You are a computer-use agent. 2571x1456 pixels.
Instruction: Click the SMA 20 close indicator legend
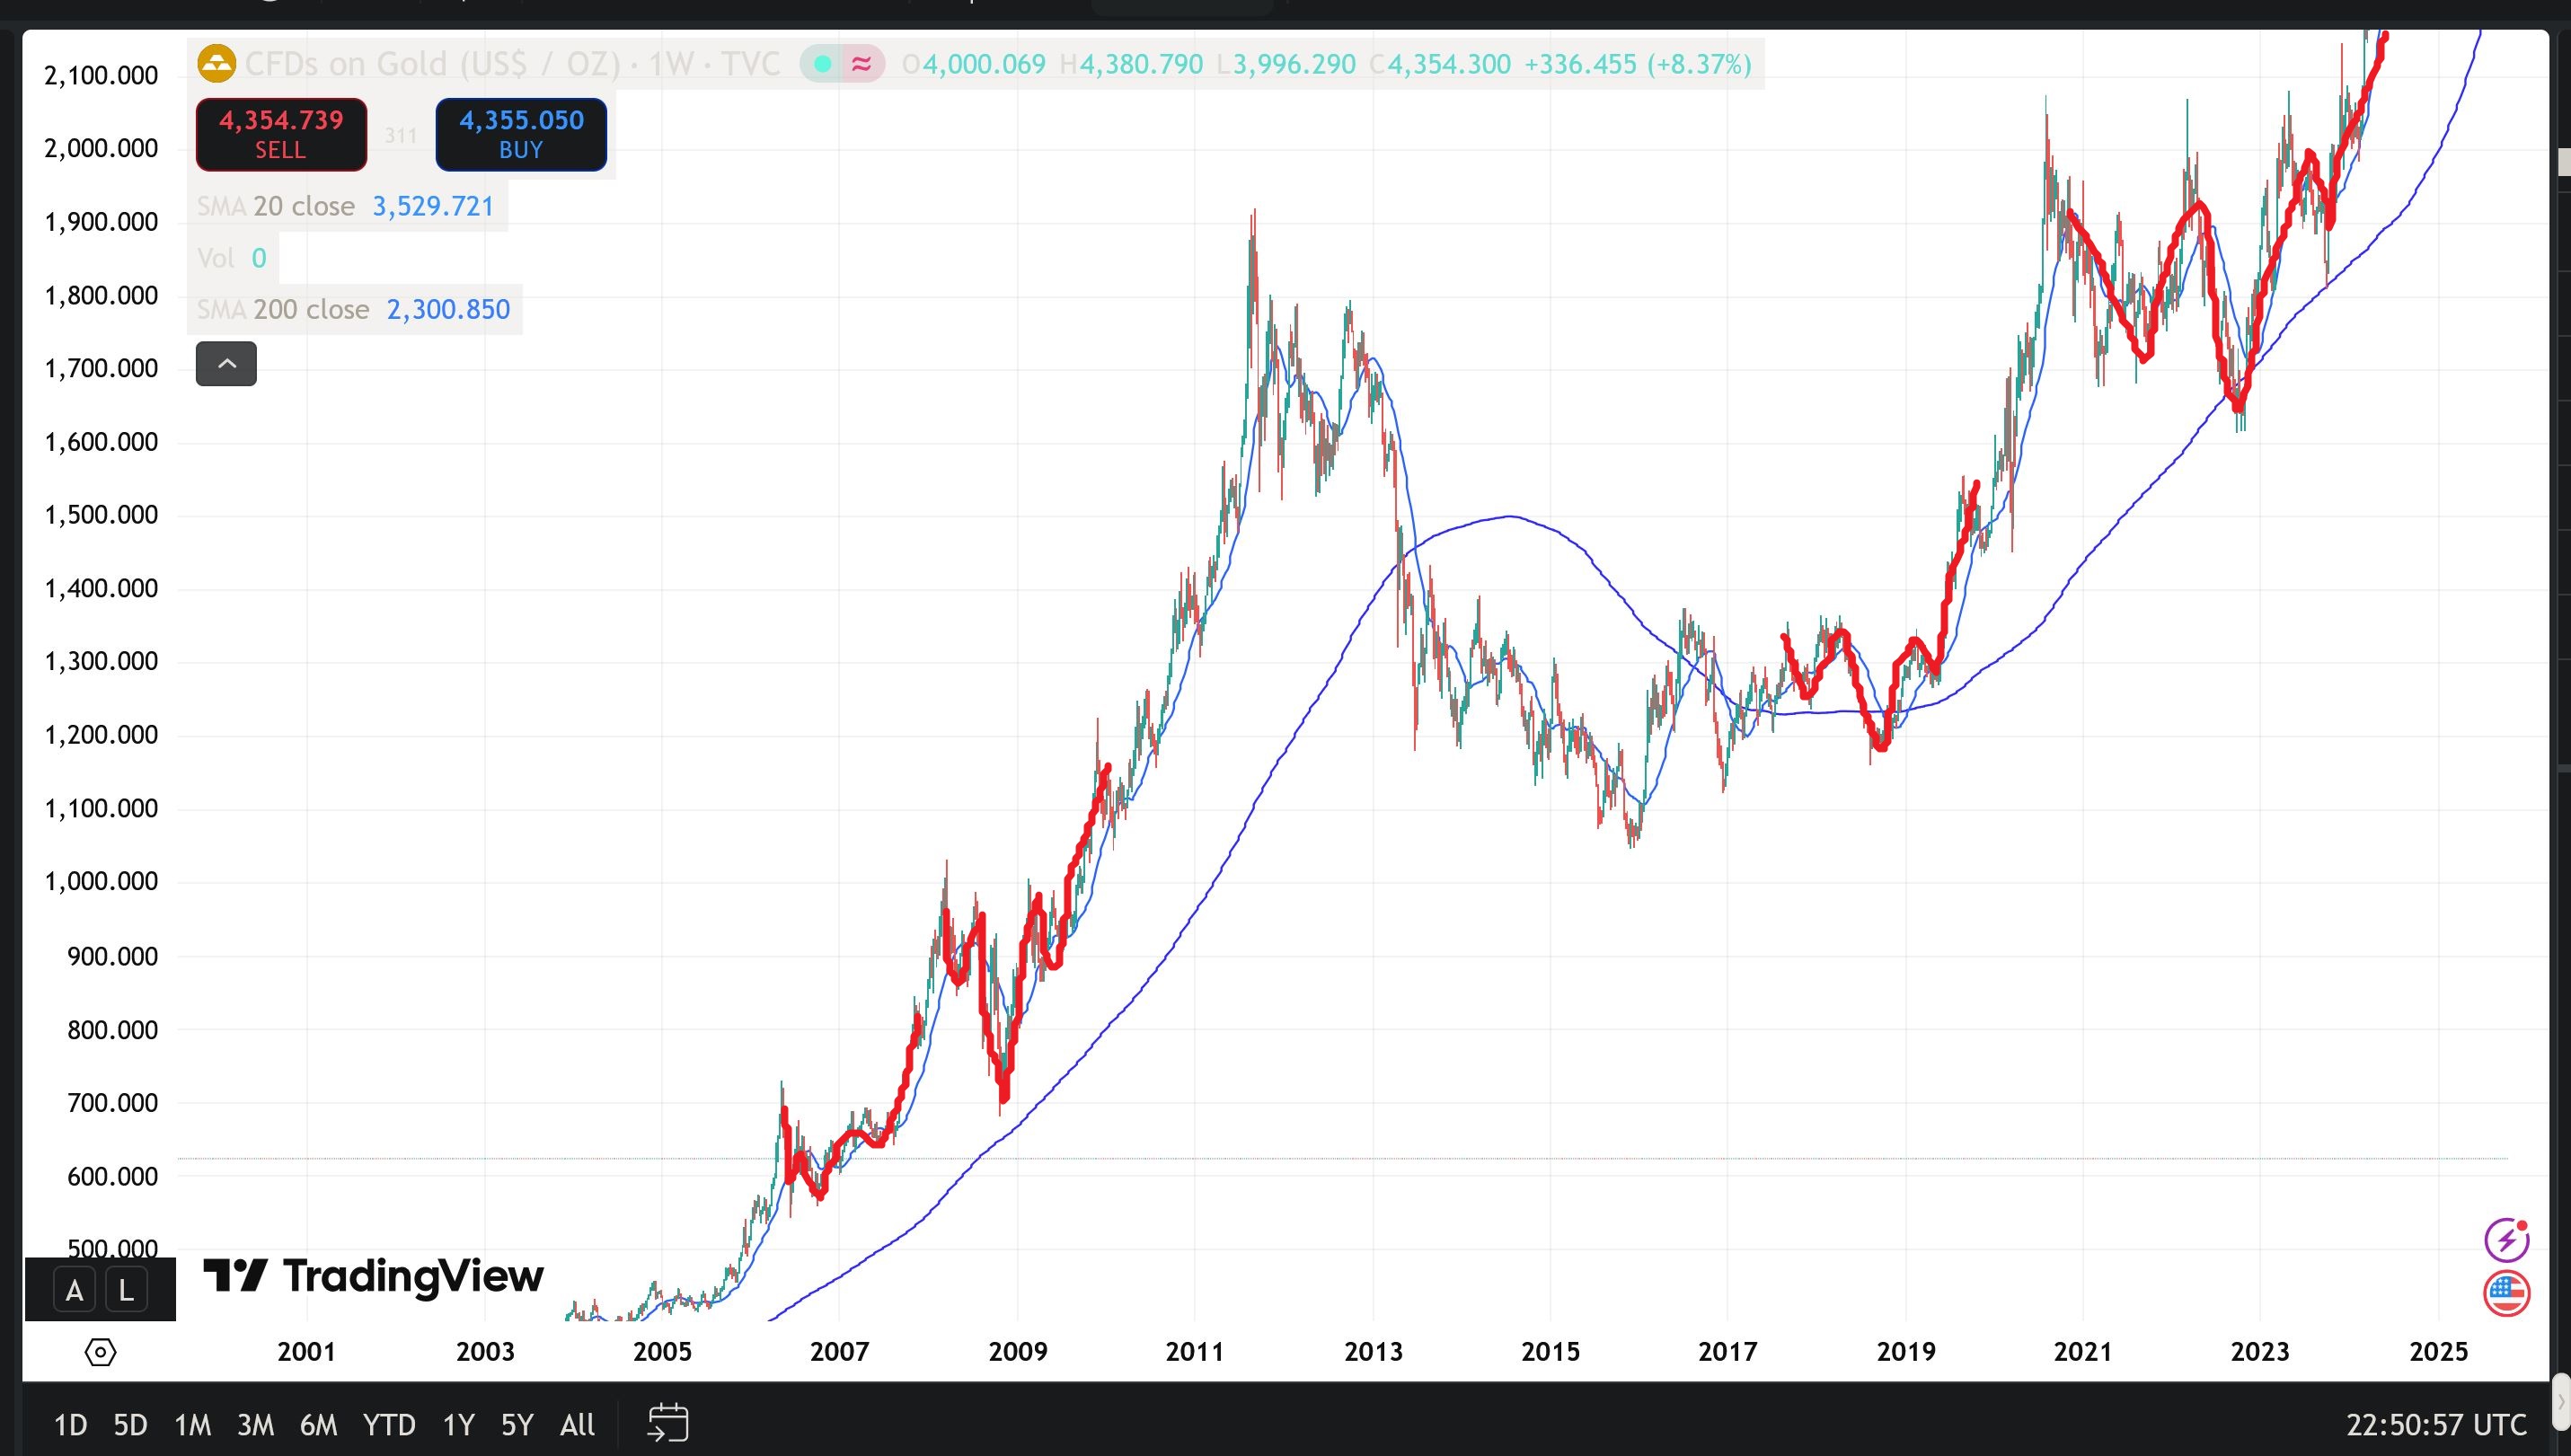(x=304, y=206)
